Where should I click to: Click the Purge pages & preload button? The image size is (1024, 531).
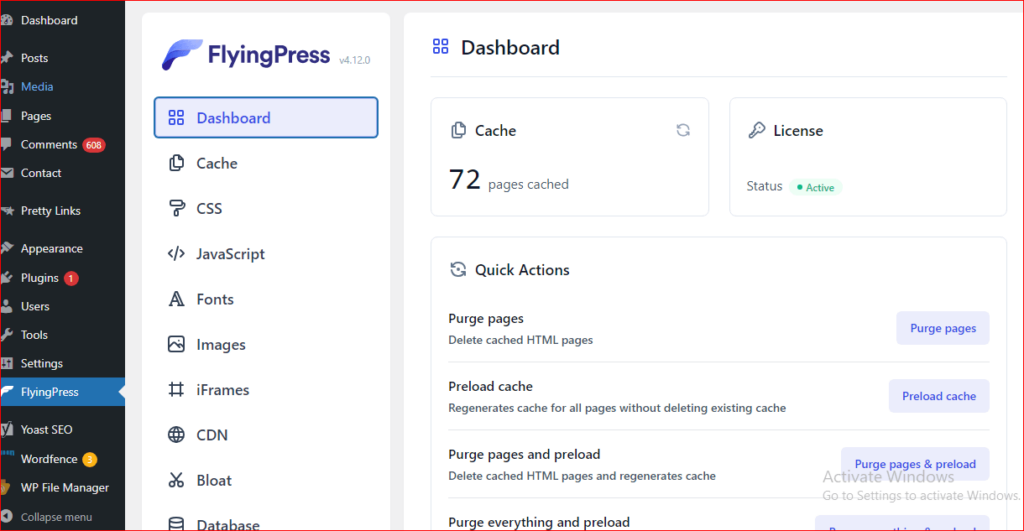pyautogui.click(x=915, y=464)
